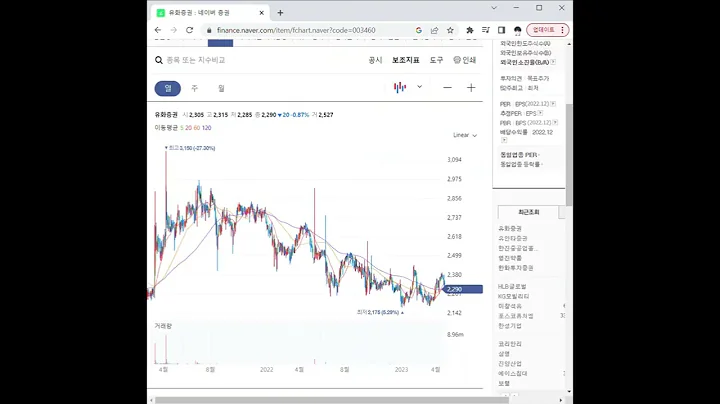This screenshot has height=404, width=720.
Task: Open 한성기업 in recent list
Action: click(x=510, y=325)
